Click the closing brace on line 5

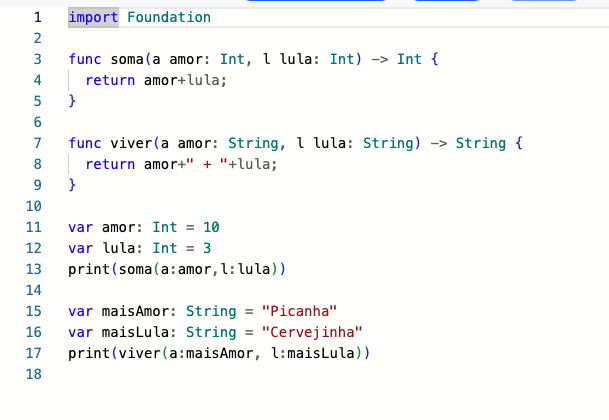coord(72,101)
